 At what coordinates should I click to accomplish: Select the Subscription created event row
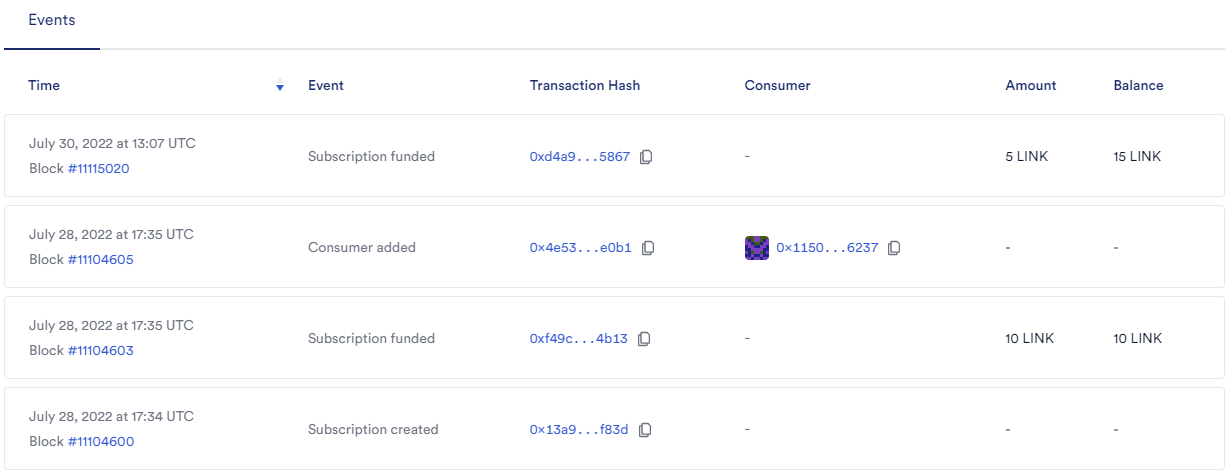(x=614, y=429)
